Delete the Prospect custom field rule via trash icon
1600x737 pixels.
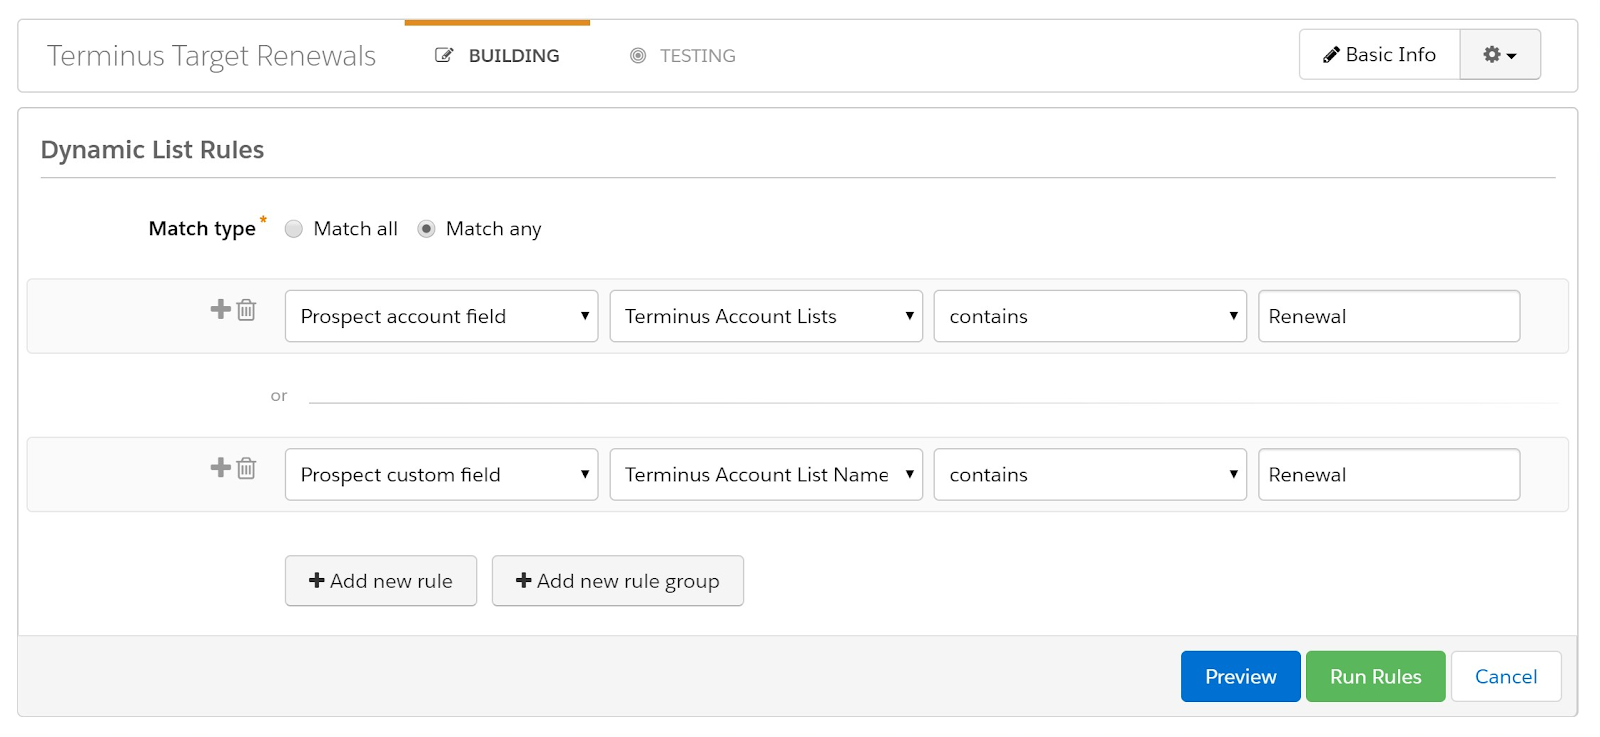pyautogui.click(x=247, y=468)
